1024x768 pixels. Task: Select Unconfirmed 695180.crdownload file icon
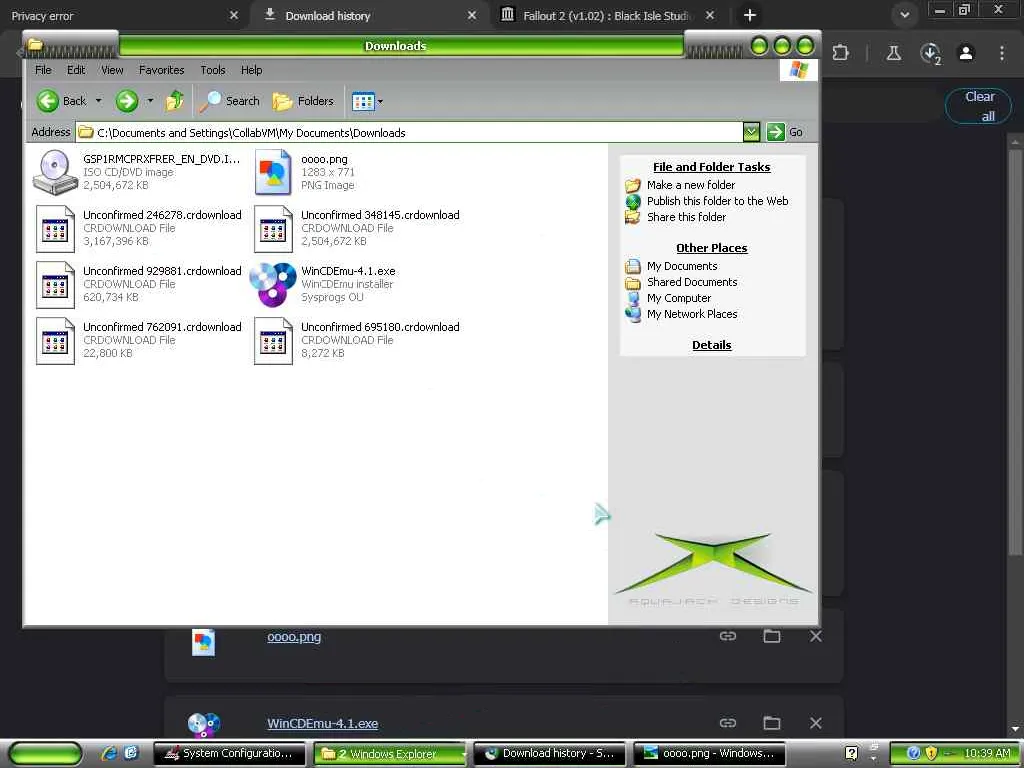273,341
